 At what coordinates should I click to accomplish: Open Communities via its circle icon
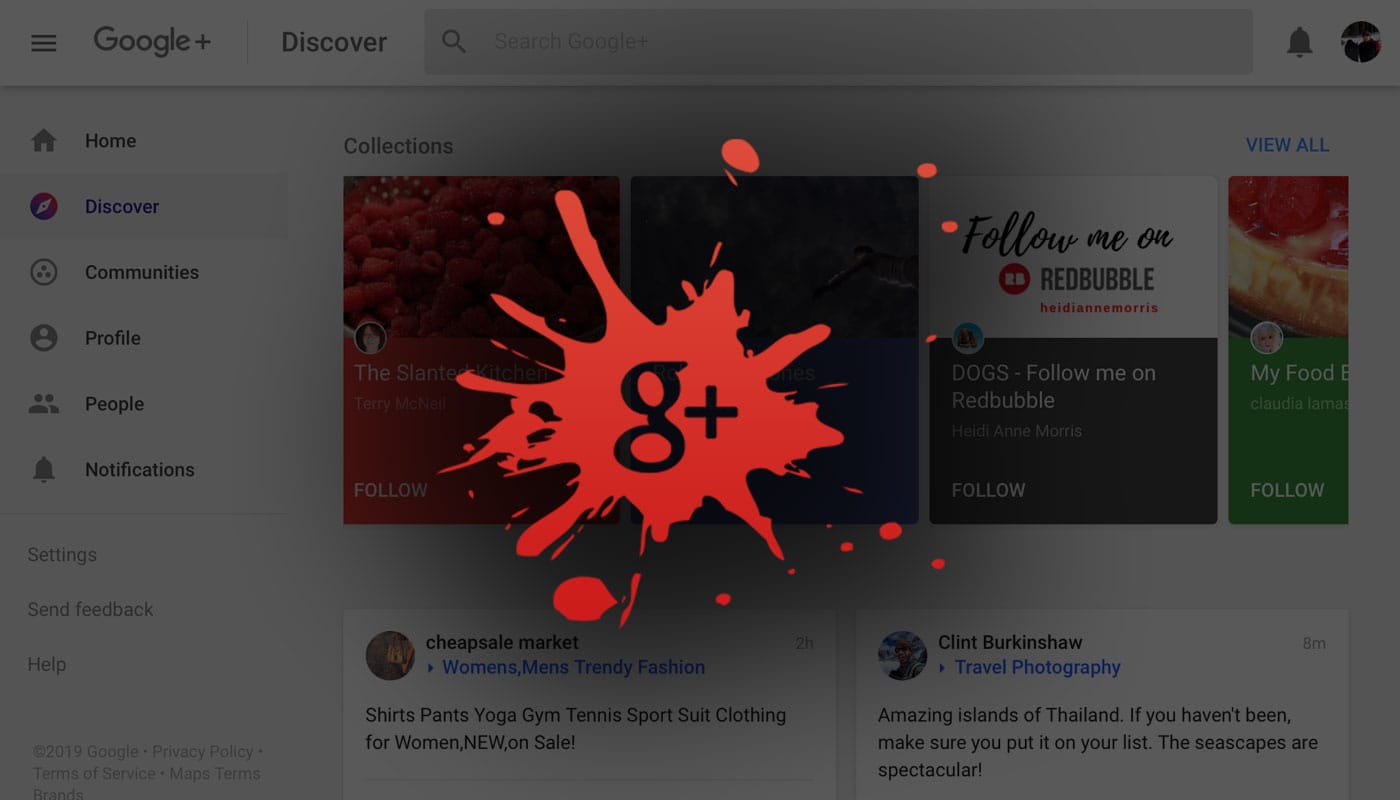pos(44,272)
